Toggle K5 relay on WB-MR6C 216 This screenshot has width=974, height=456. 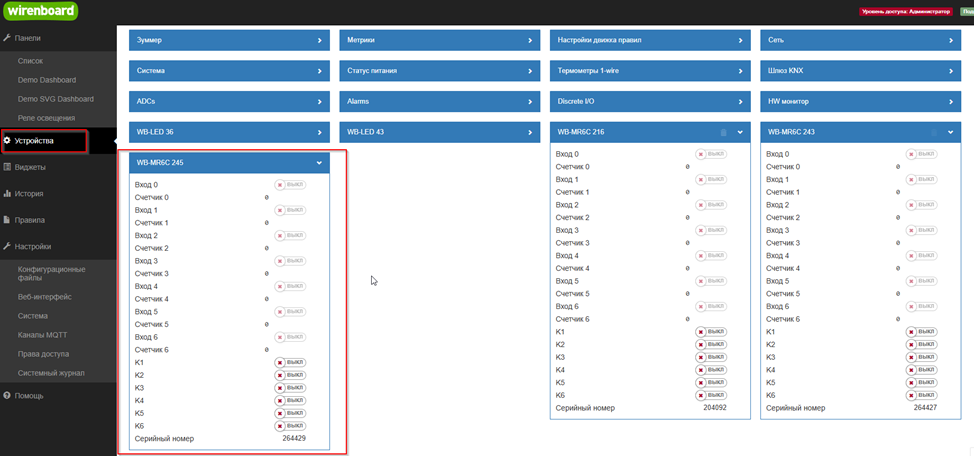point(711,382)
